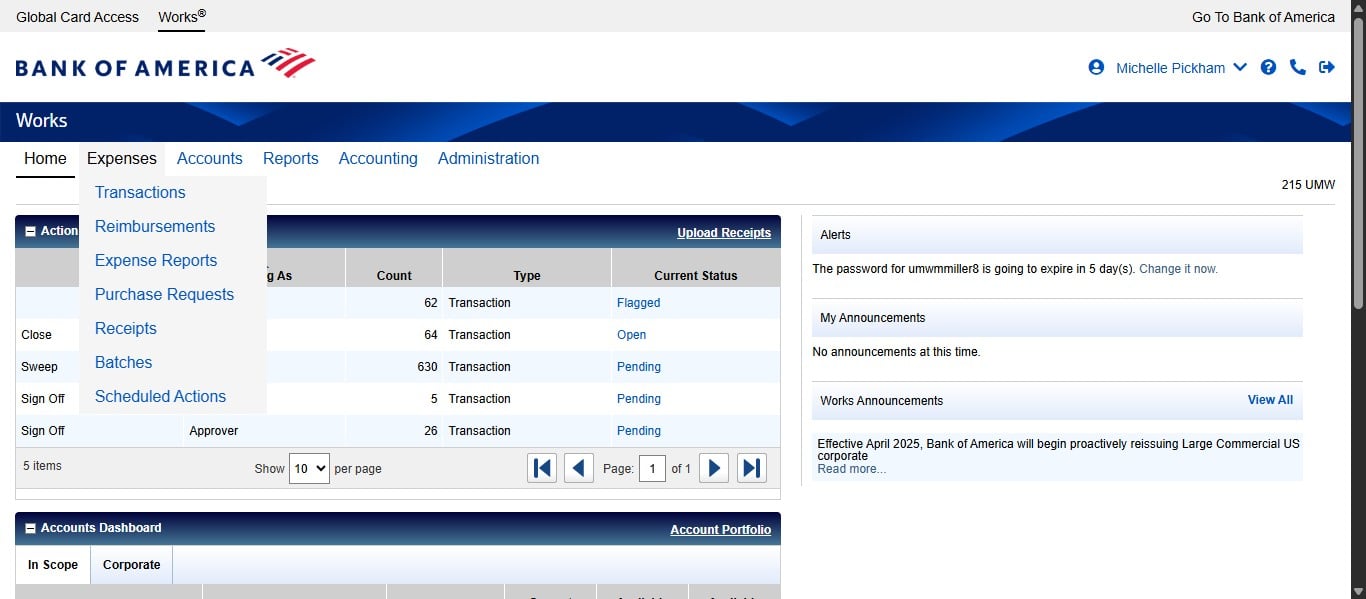This screenshot has height=599, width=1366.
Task: Open Expense Reports in Expenses menu
Action: (156, 260)
